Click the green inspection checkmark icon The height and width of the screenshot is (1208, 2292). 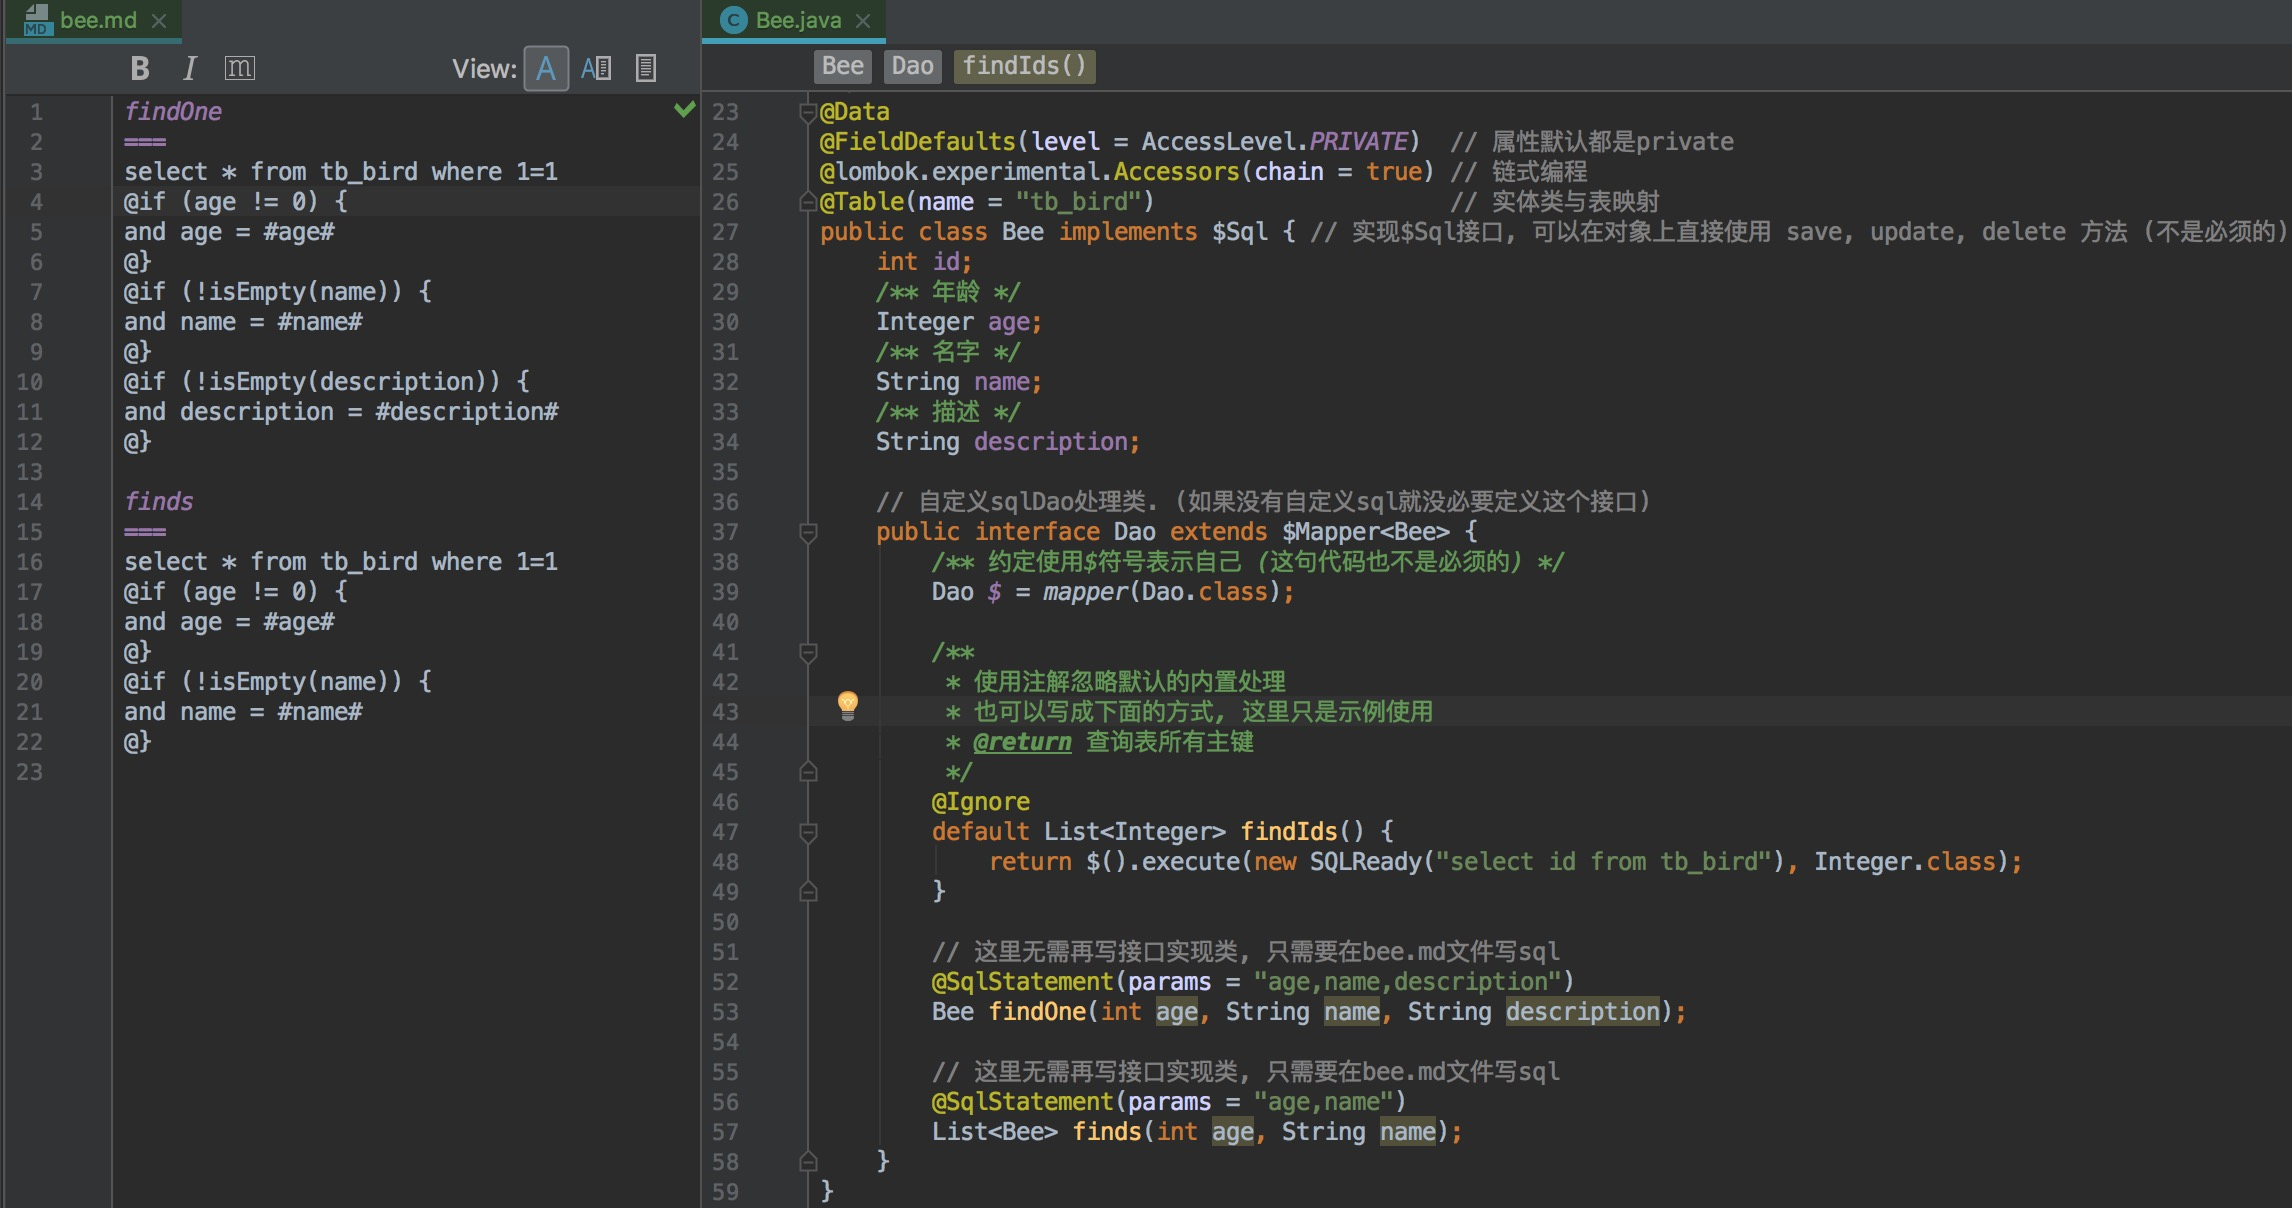tap(685, 109)
